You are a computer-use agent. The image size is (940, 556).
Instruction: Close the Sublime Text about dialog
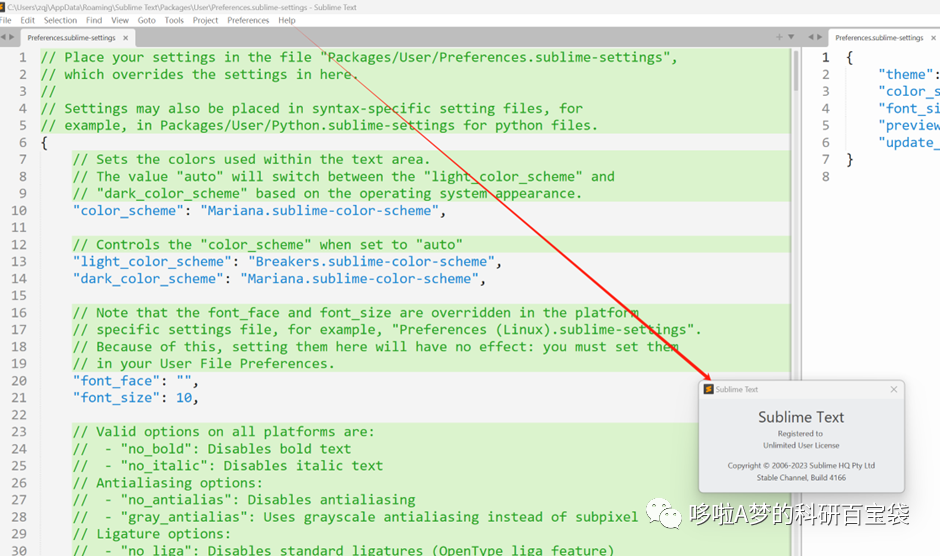tap(894, 389)
